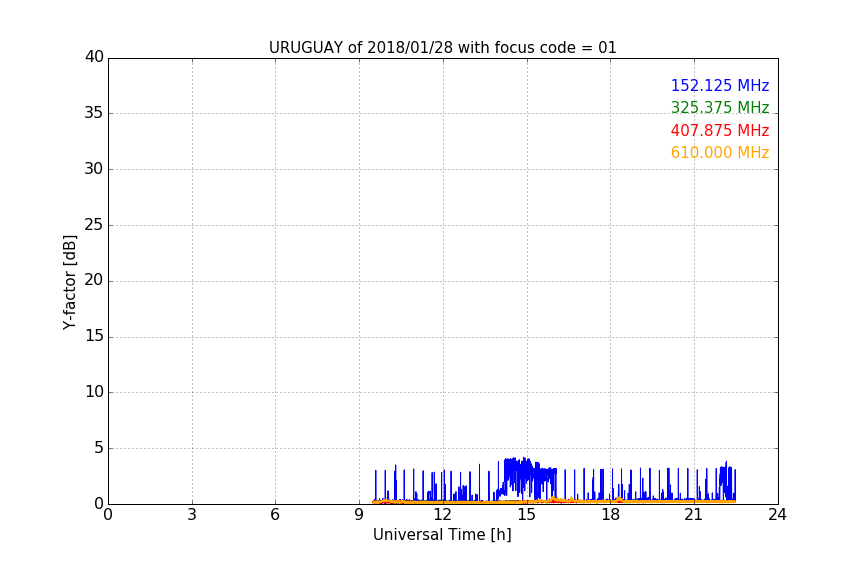Click the x-axis tick label '3'

tap(192, 515)
